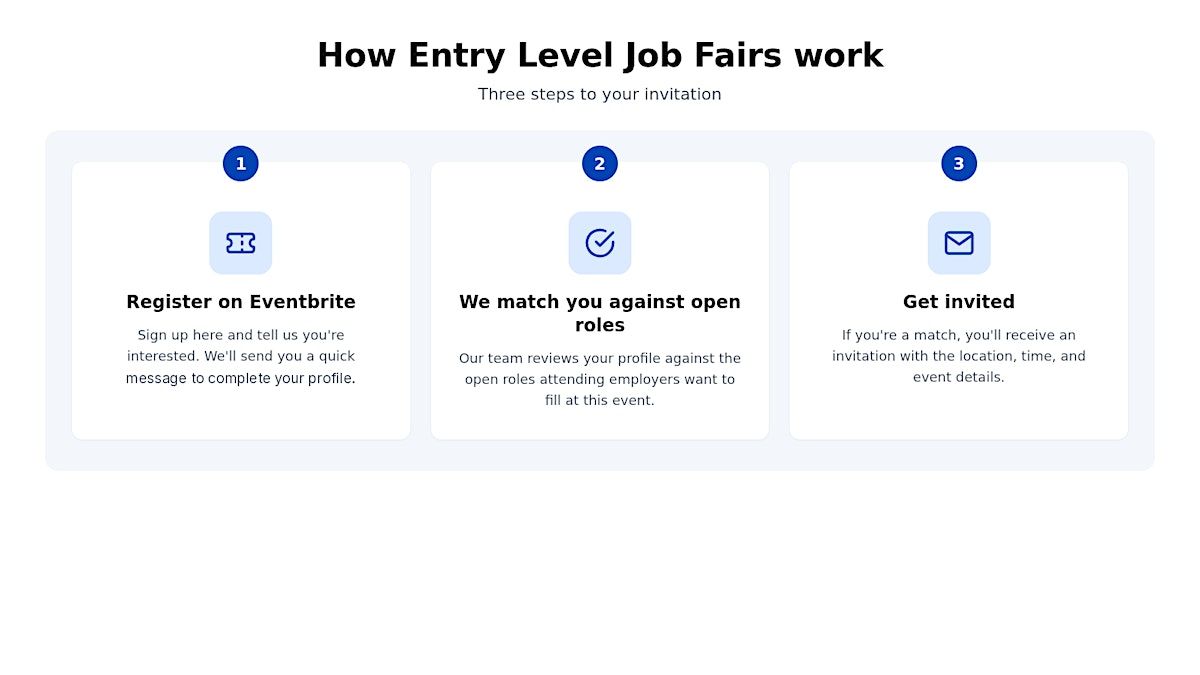Click the Get invited heading
This screenshot has height=675, width=1200.
click(x=959, y=302)
